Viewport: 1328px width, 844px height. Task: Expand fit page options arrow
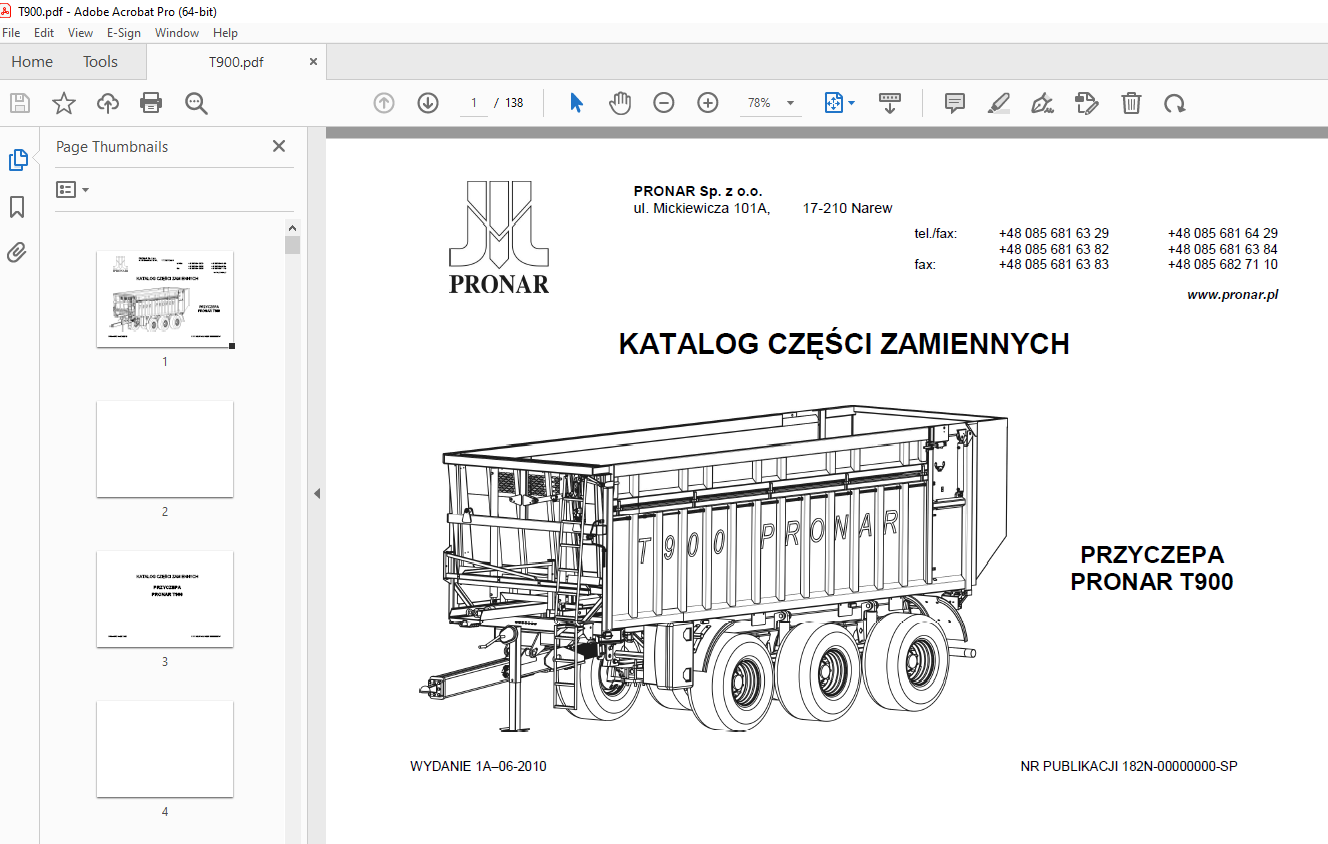pos(852,103)
